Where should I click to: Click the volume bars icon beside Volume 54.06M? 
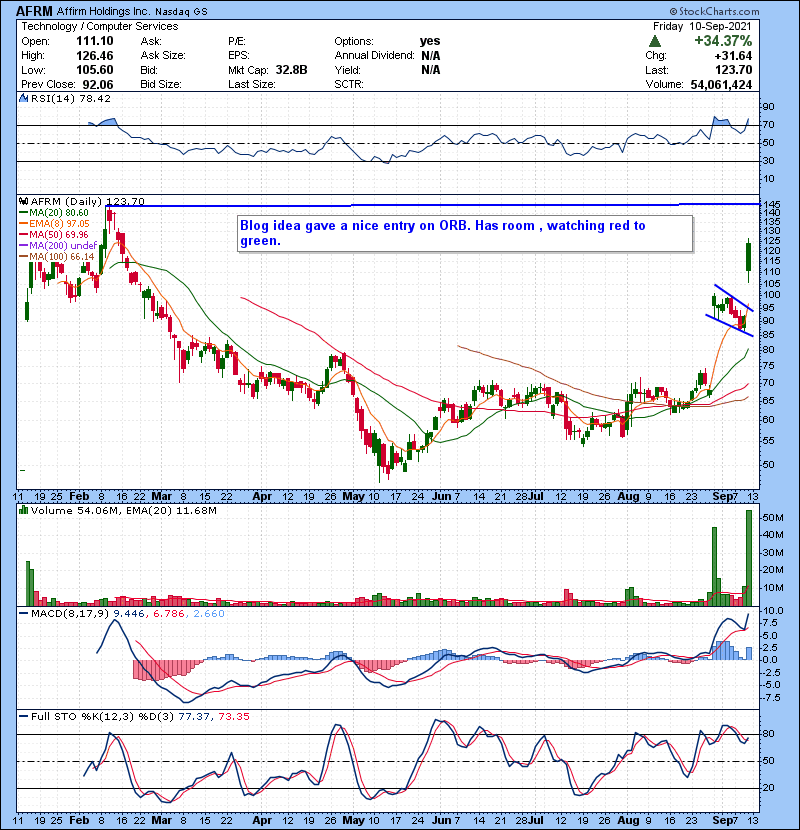(23, 510)
